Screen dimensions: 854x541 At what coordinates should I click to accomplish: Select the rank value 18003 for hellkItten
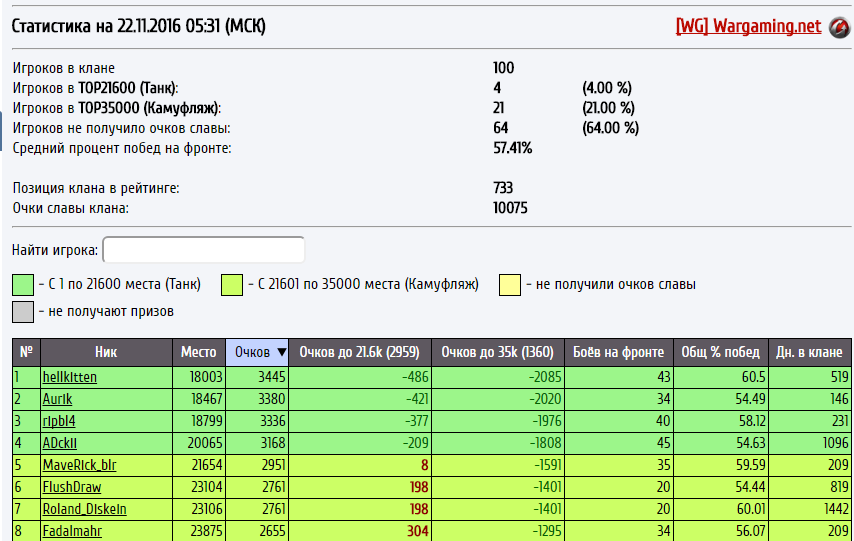tap(205, 377)
